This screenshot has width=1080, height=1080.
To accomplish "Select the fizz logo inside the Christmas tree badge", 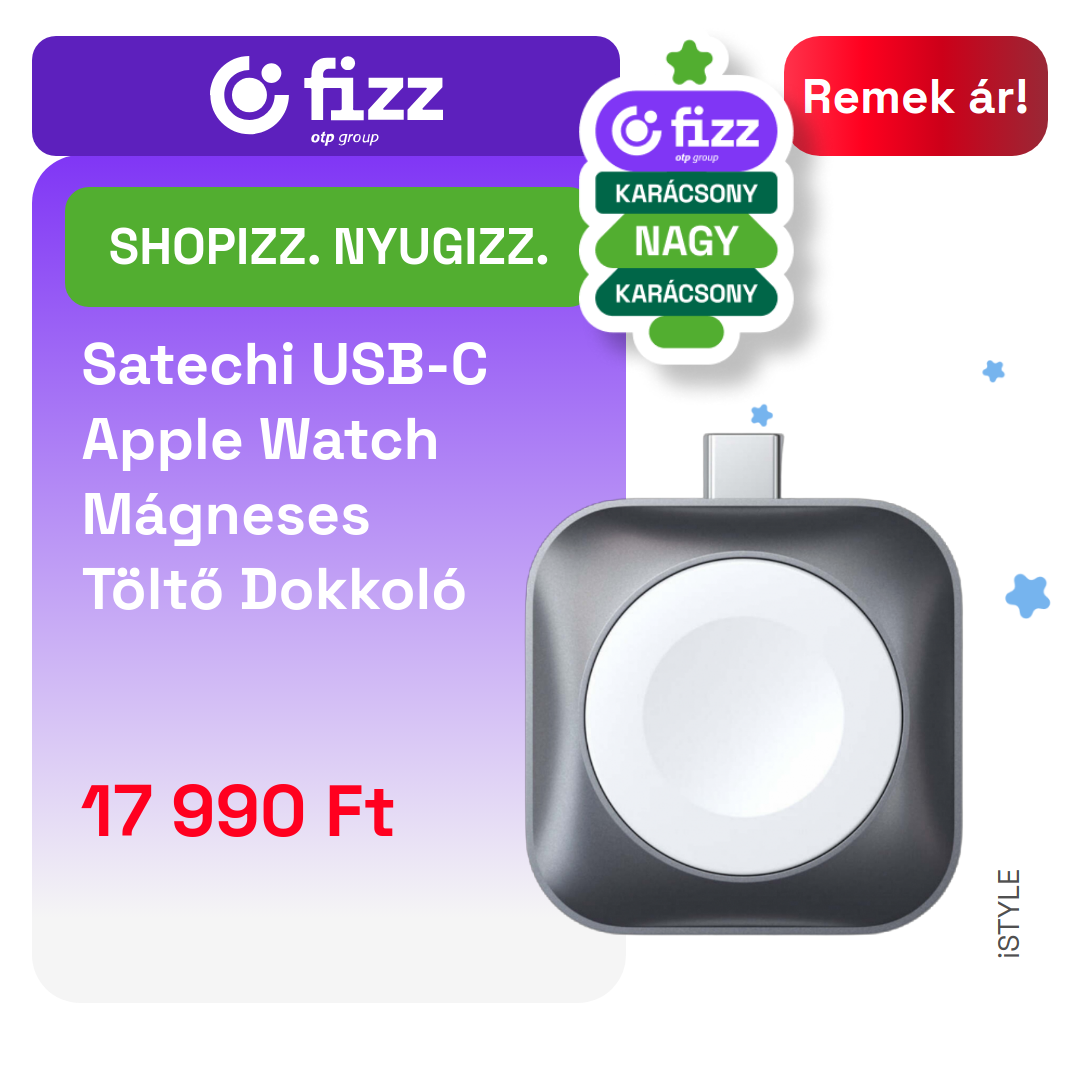I will (686, 131).
